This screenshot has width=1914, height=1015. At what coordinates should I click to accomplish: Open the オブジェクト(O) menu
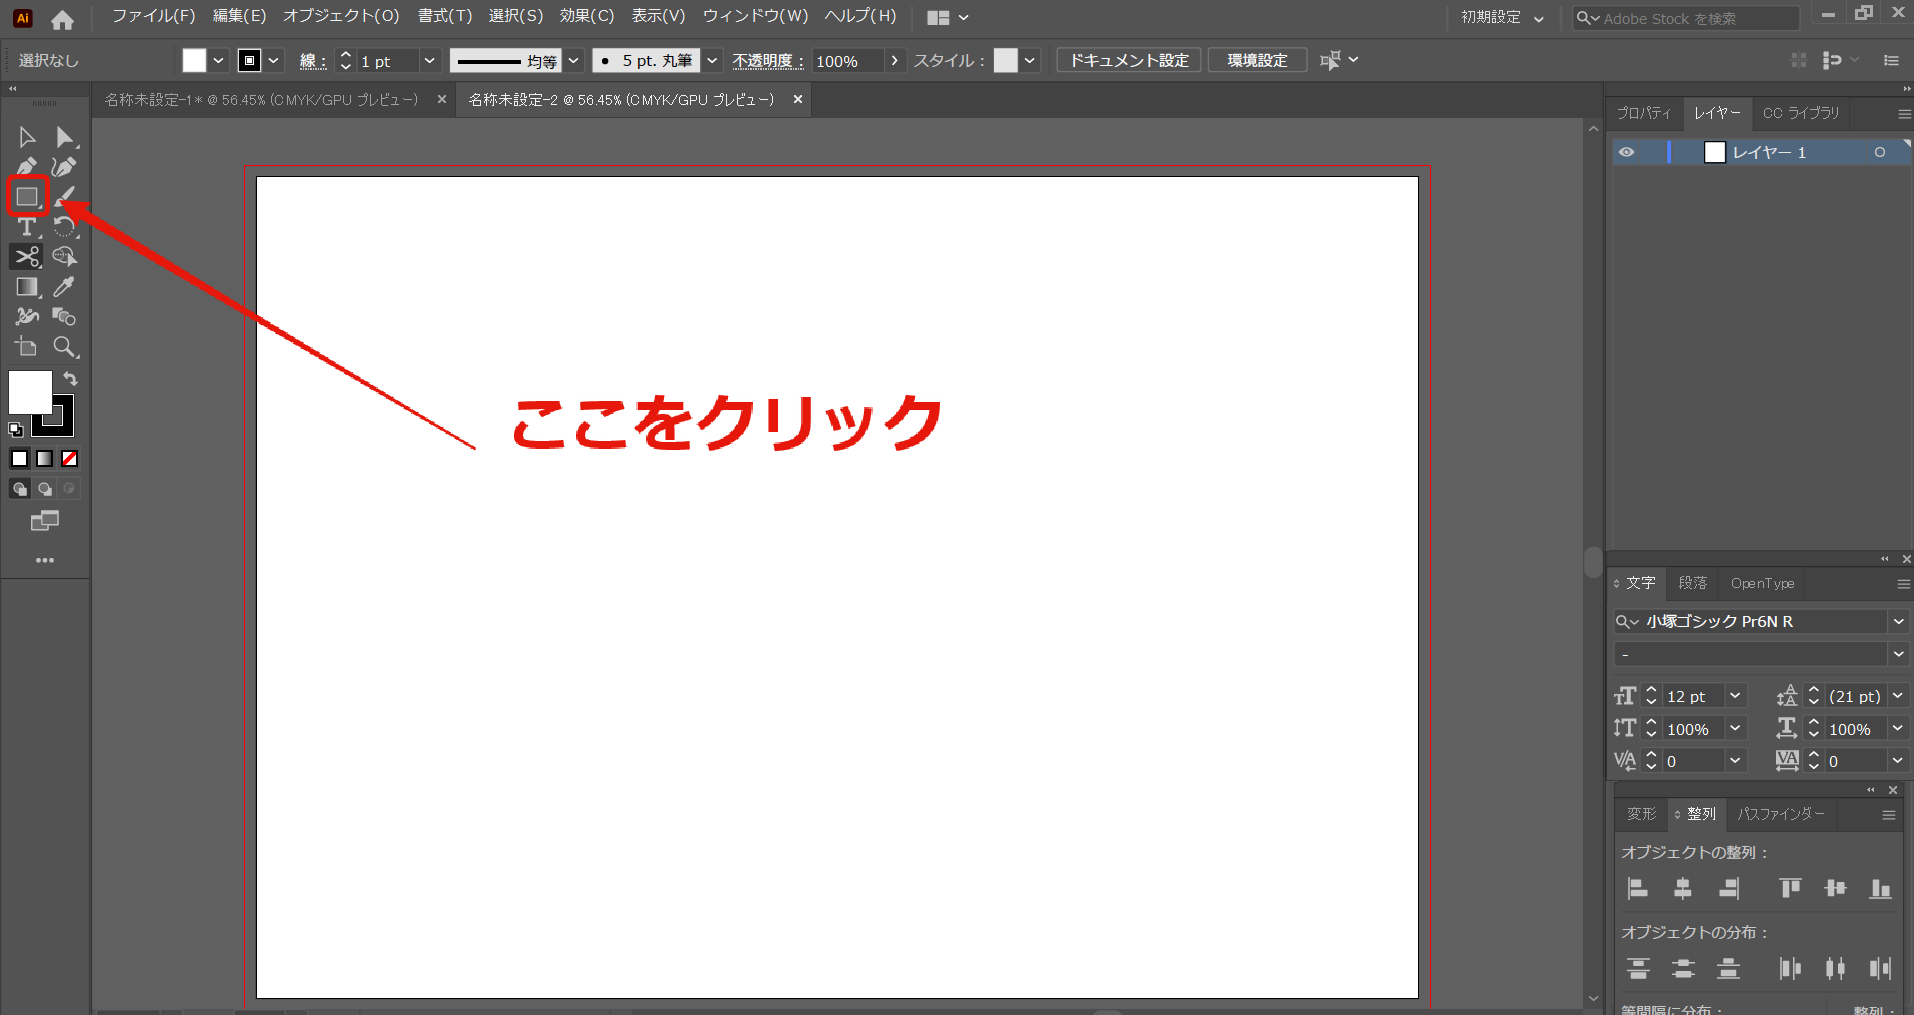tap(341, 16)
